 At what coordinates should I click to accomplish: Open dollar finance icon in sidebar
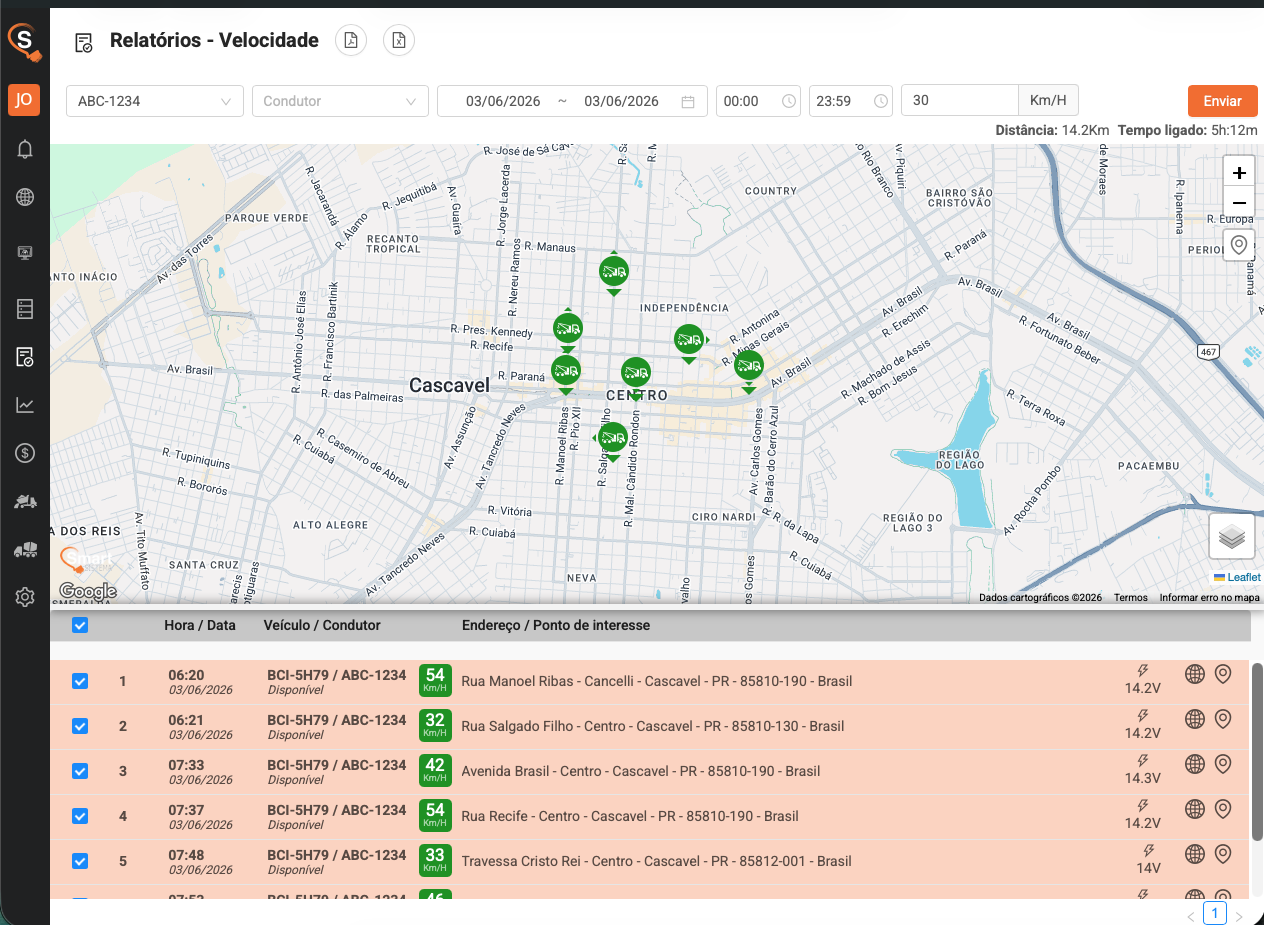coord(25,453)
